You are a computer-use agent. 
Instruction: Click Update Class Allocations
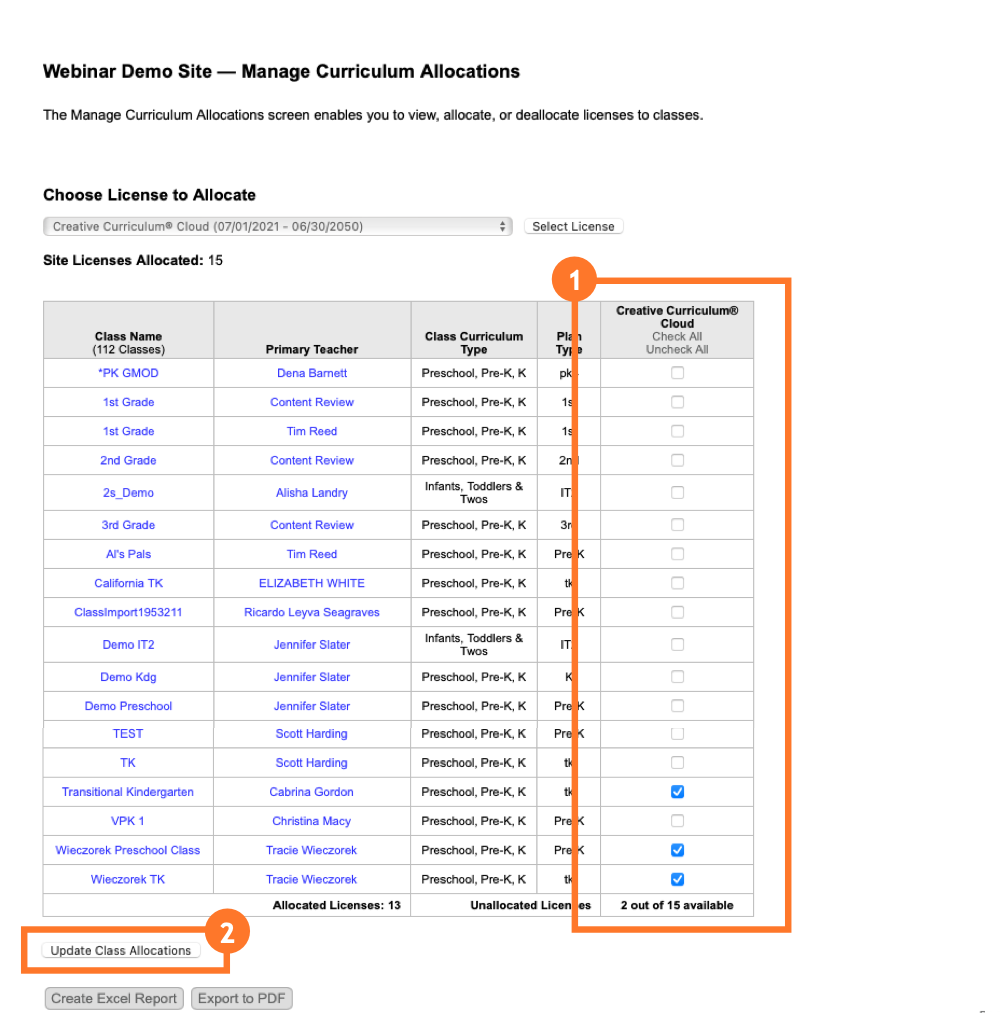pyautogui.click(x=120, y=950)
